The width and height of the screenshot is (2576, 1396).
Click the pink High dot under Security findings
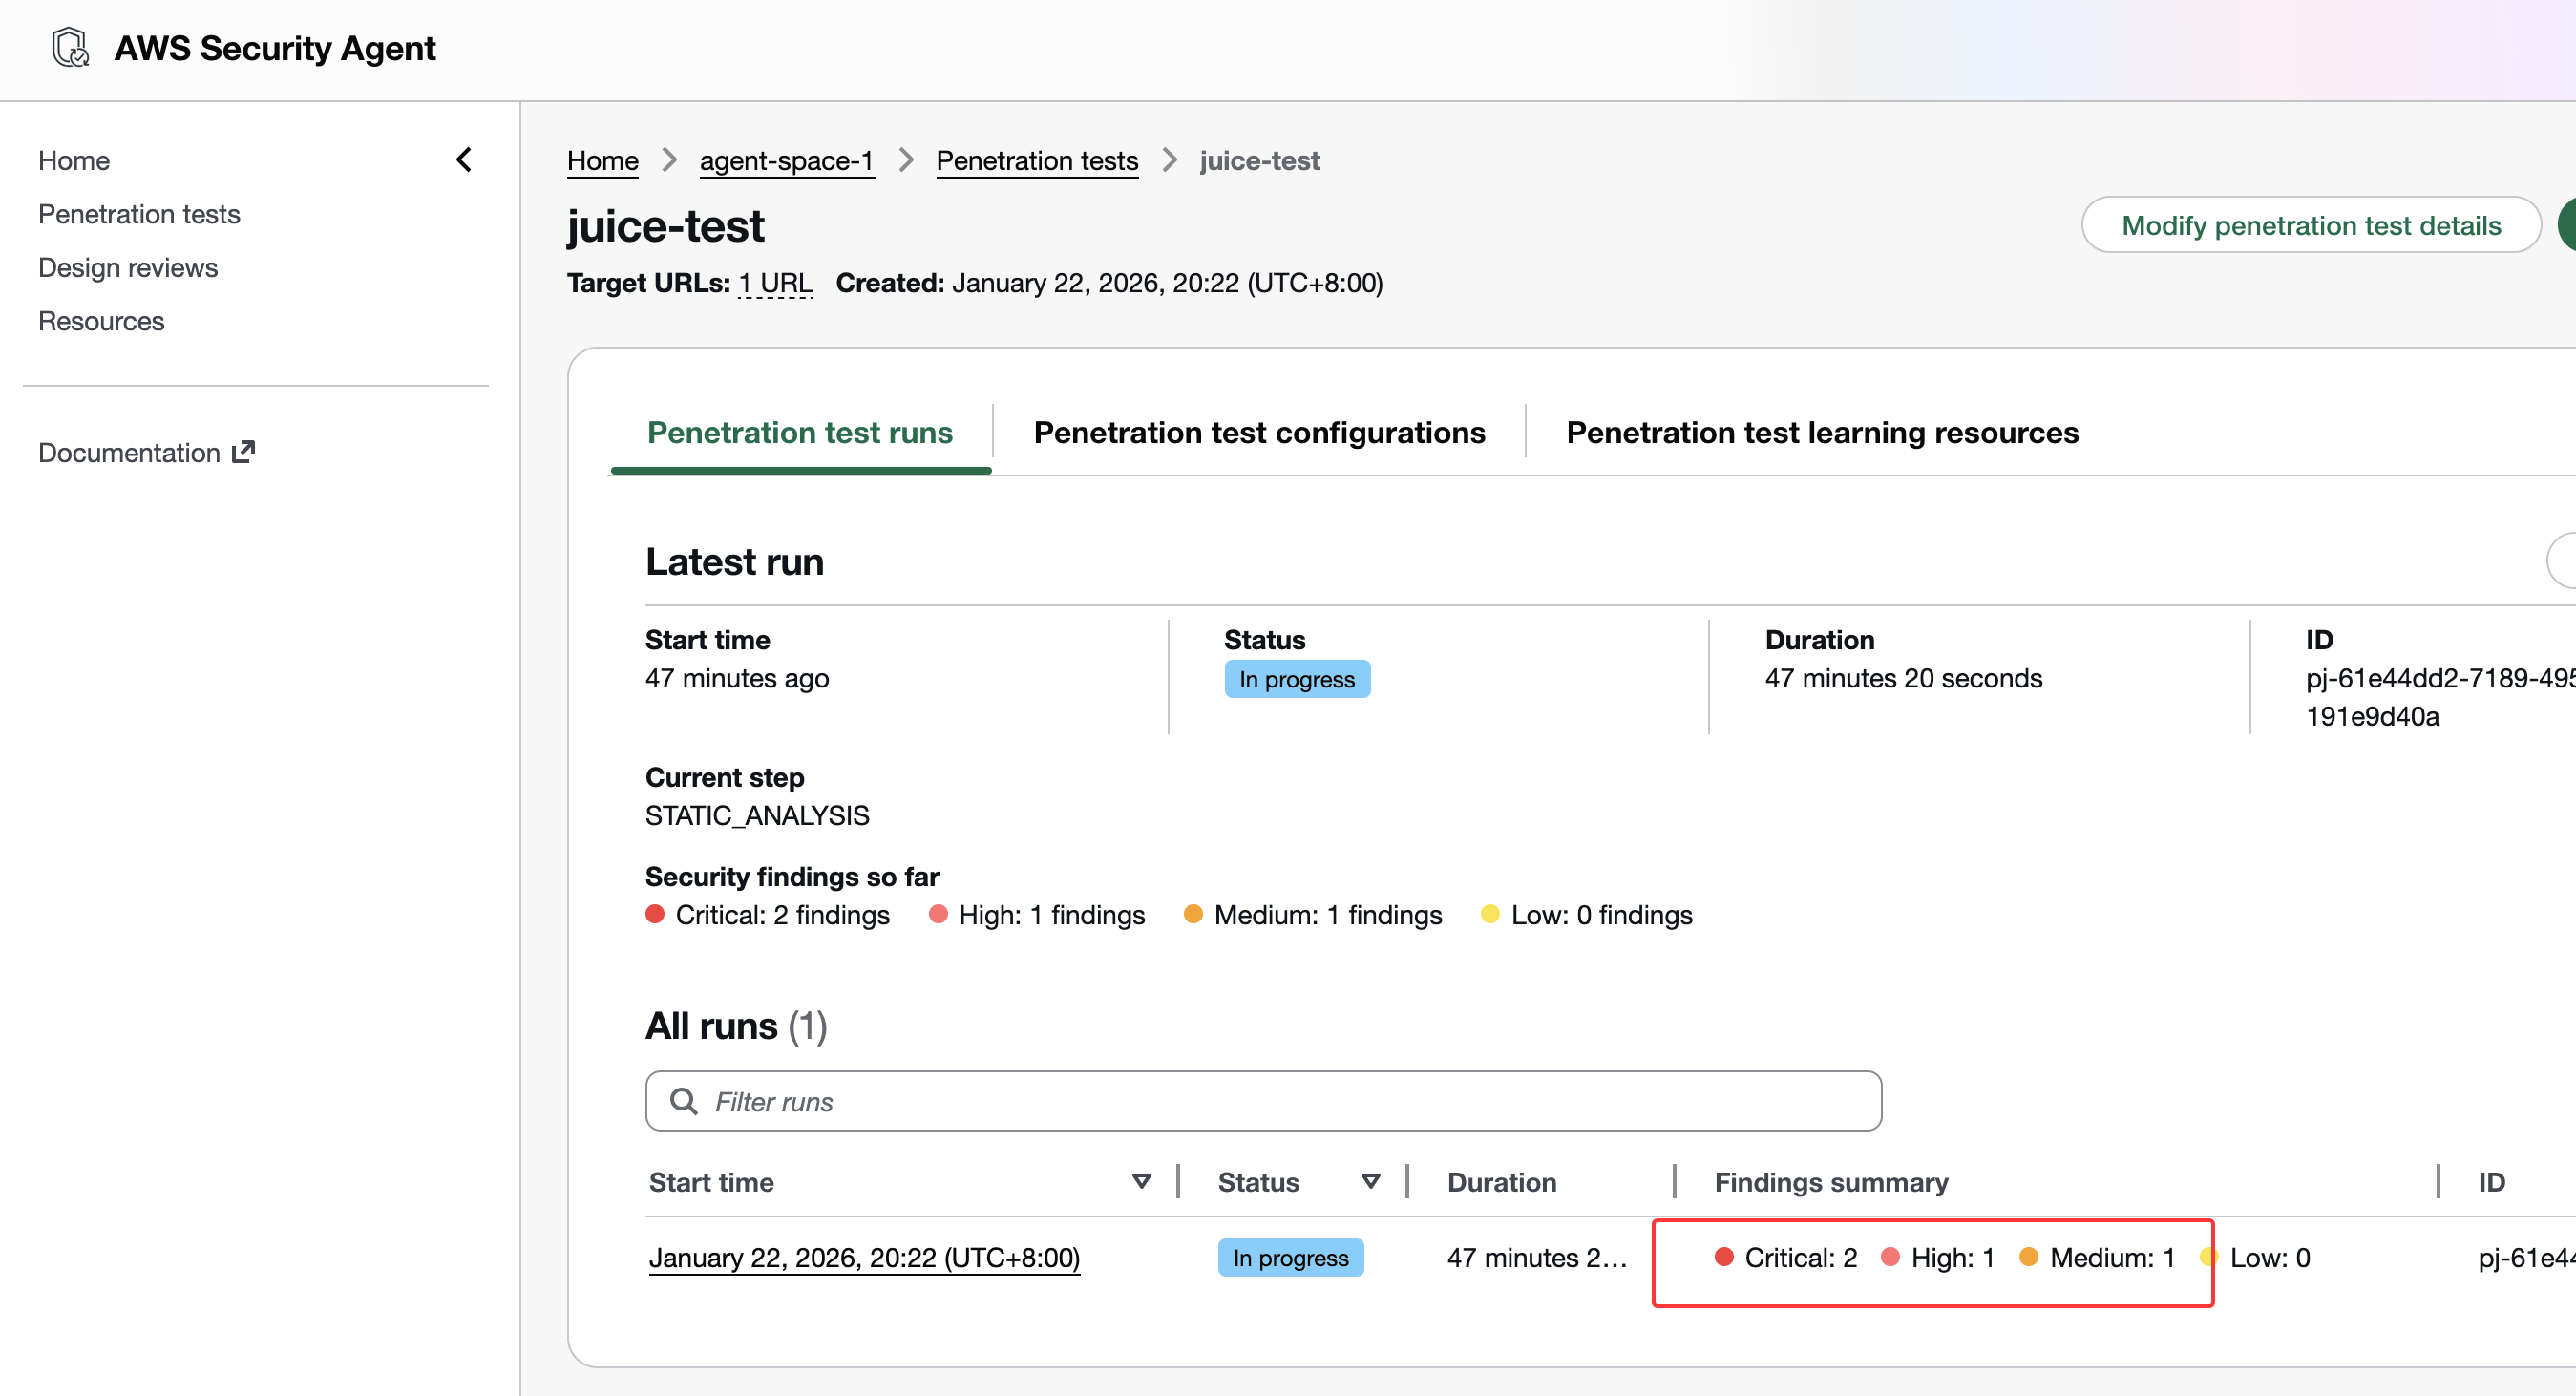[x=938, y=914]
